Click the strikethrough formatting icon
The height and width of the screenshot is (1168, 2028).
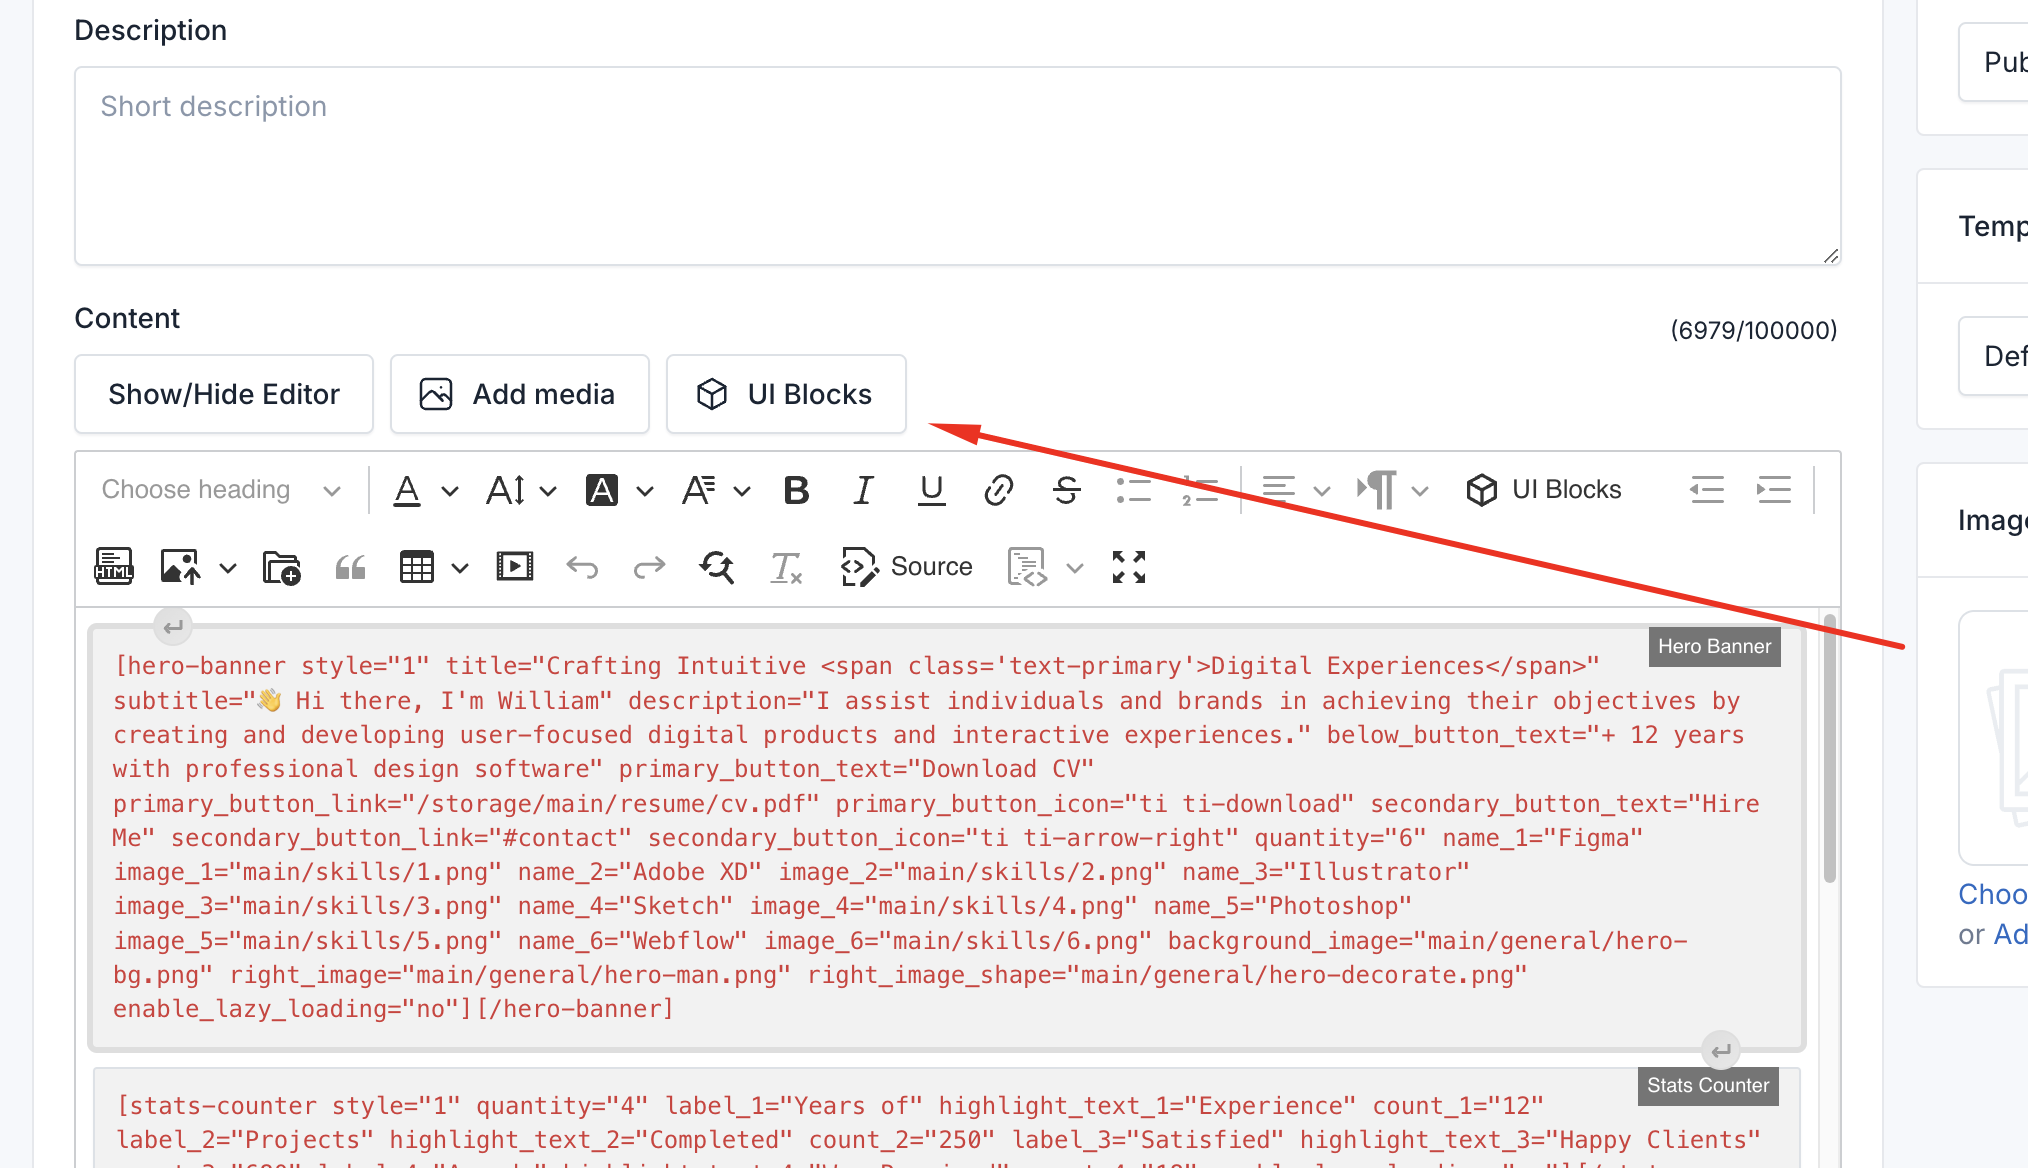(x=1066, y=489)
